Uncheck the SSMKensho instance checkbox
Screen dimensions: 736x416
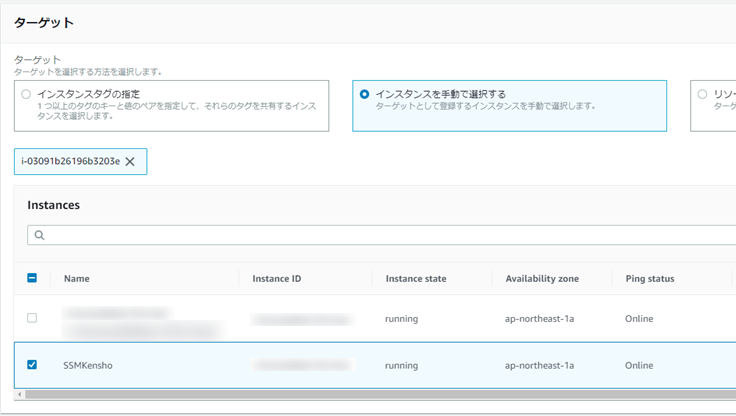[32, 365]
